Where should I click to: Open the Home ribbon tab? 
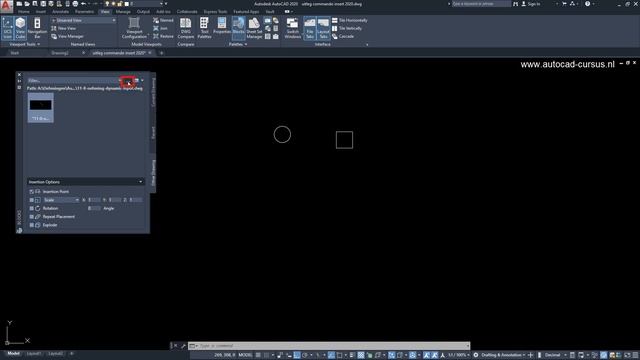tap(24, 12)
